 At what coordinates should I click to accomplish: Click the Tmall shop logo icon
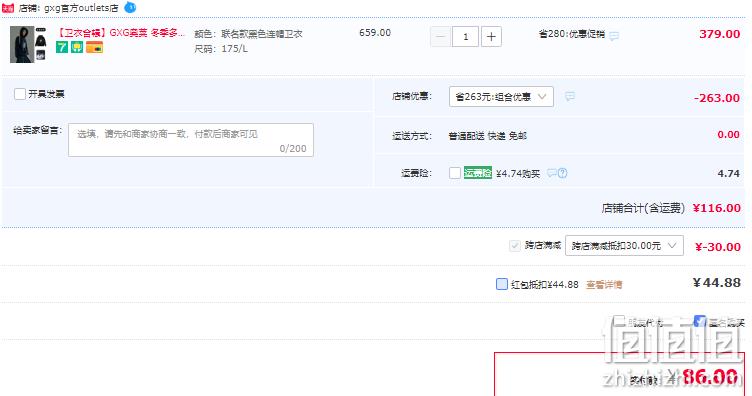coord(8,8)
